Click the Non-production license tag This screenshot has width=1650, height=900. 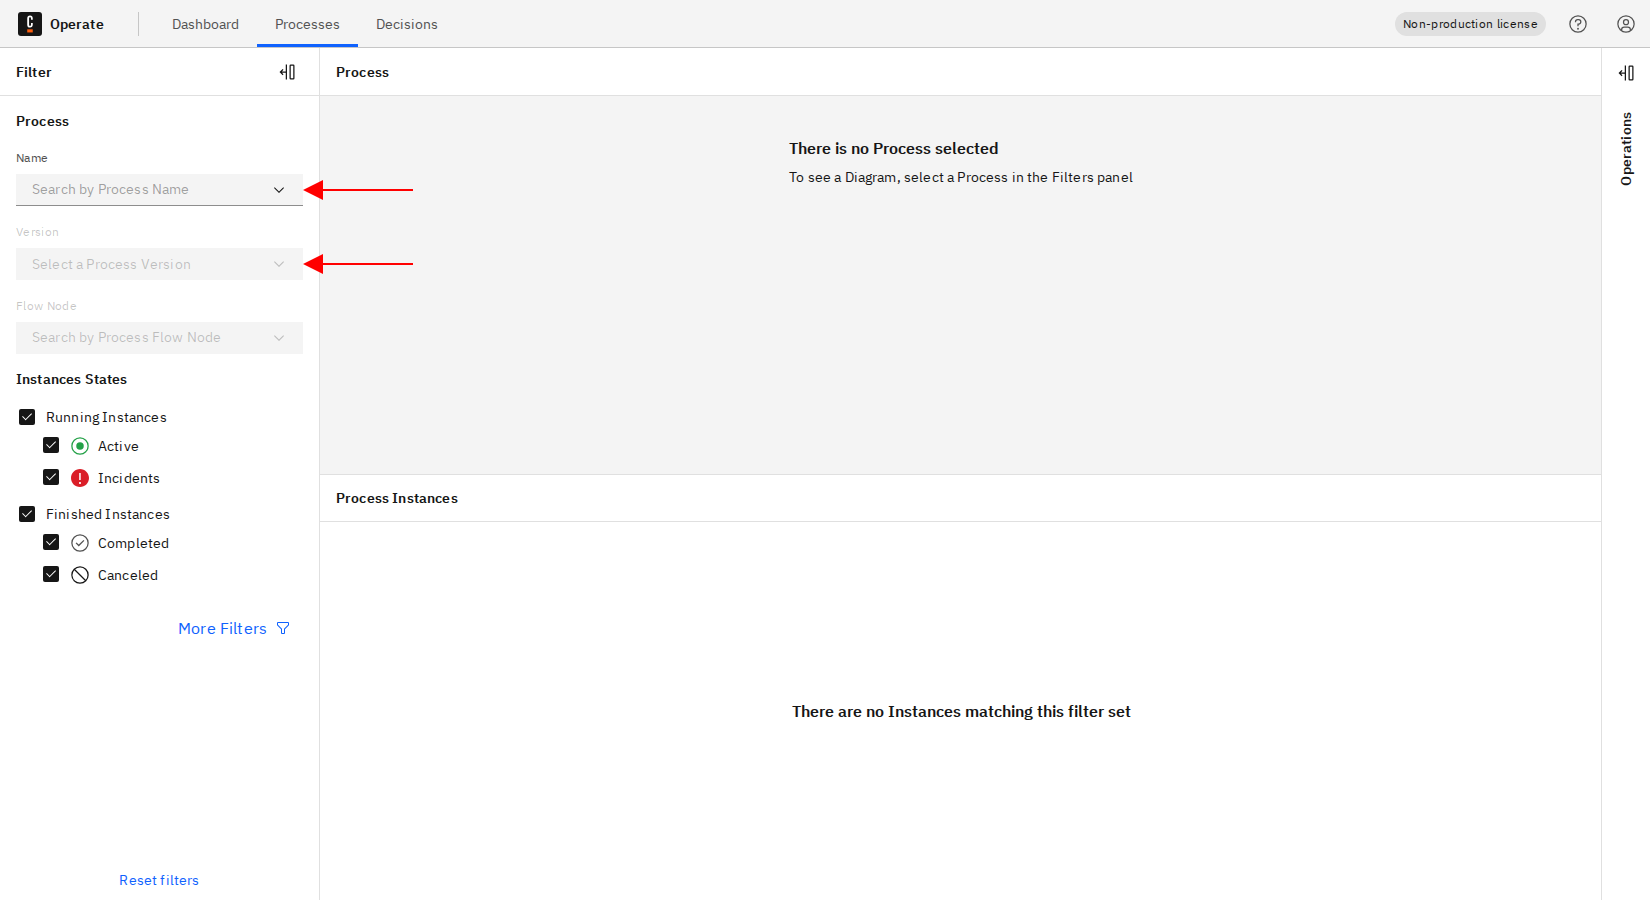(x=1469, y=24)
